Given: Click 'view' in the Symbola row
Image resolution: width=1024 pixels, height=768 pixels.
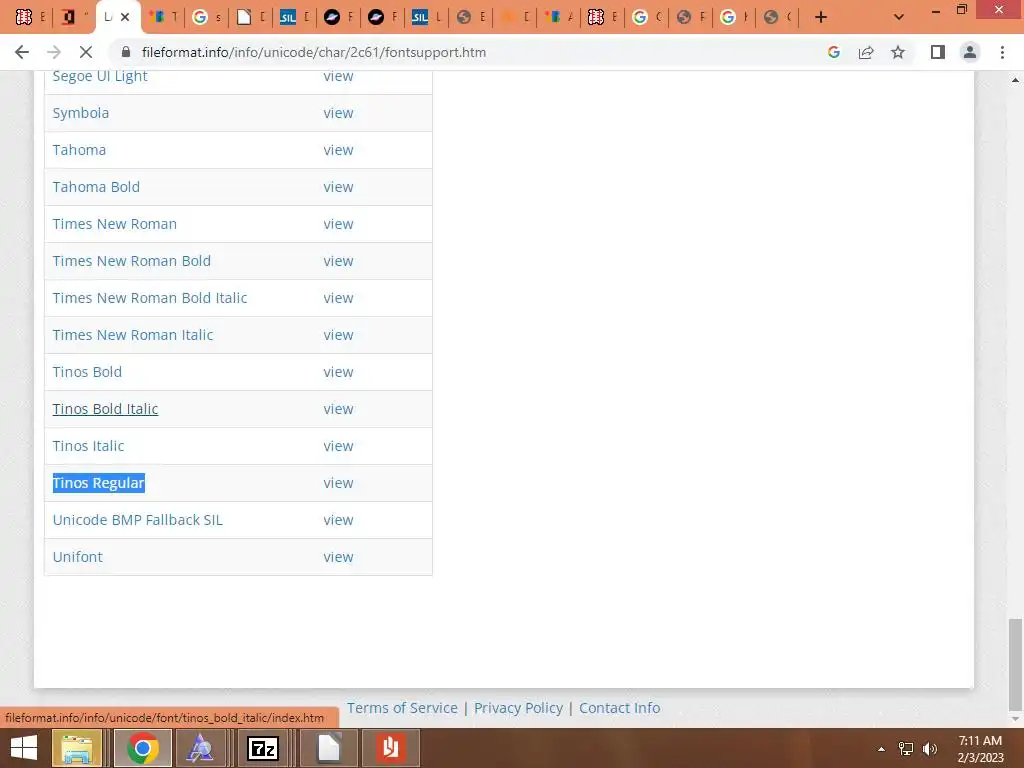Looking at the screenshot, I should pyautogui.click(x=338, y=113).
